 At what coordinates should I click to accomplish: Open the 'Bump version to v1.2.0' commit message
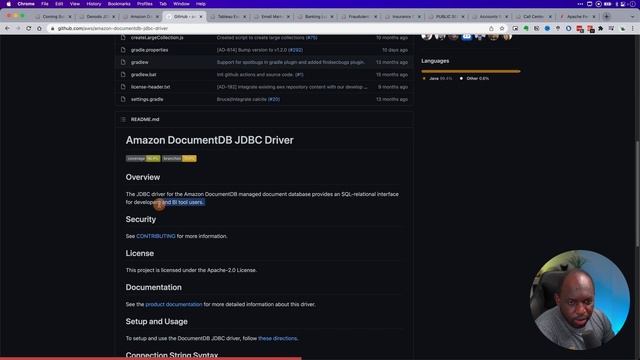(x=252, y=50)
